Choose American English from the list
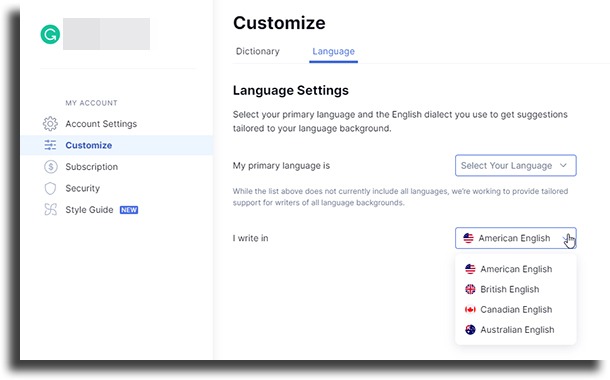The image size is (610, 380). pyautogui.click(x=515, y=269)
